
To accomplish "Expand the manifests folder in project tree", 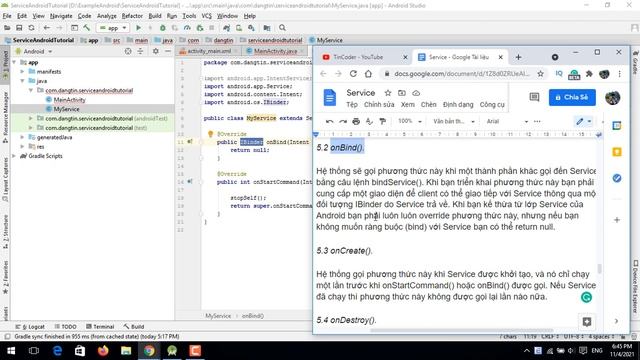I will tap(22, 71).
